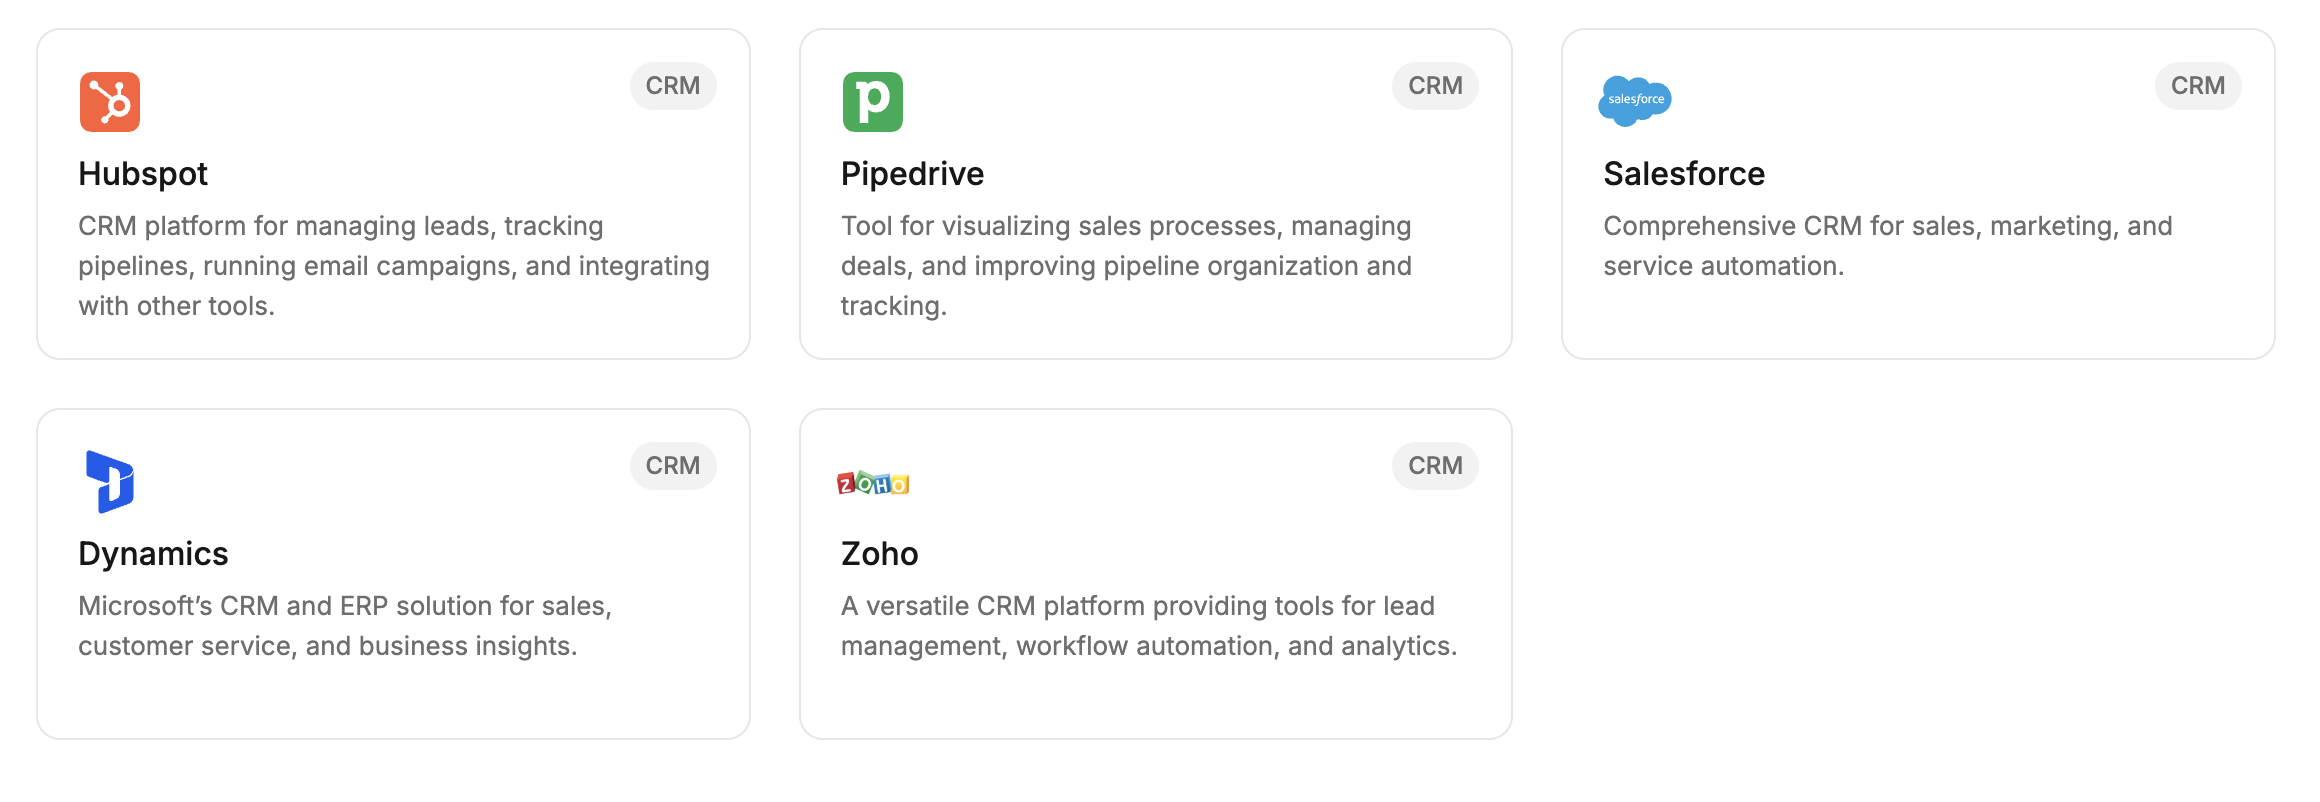Click the Zoho versatile CRM platform description
This screenshot has height=802, width=2320.
[x=1148, y=626]
